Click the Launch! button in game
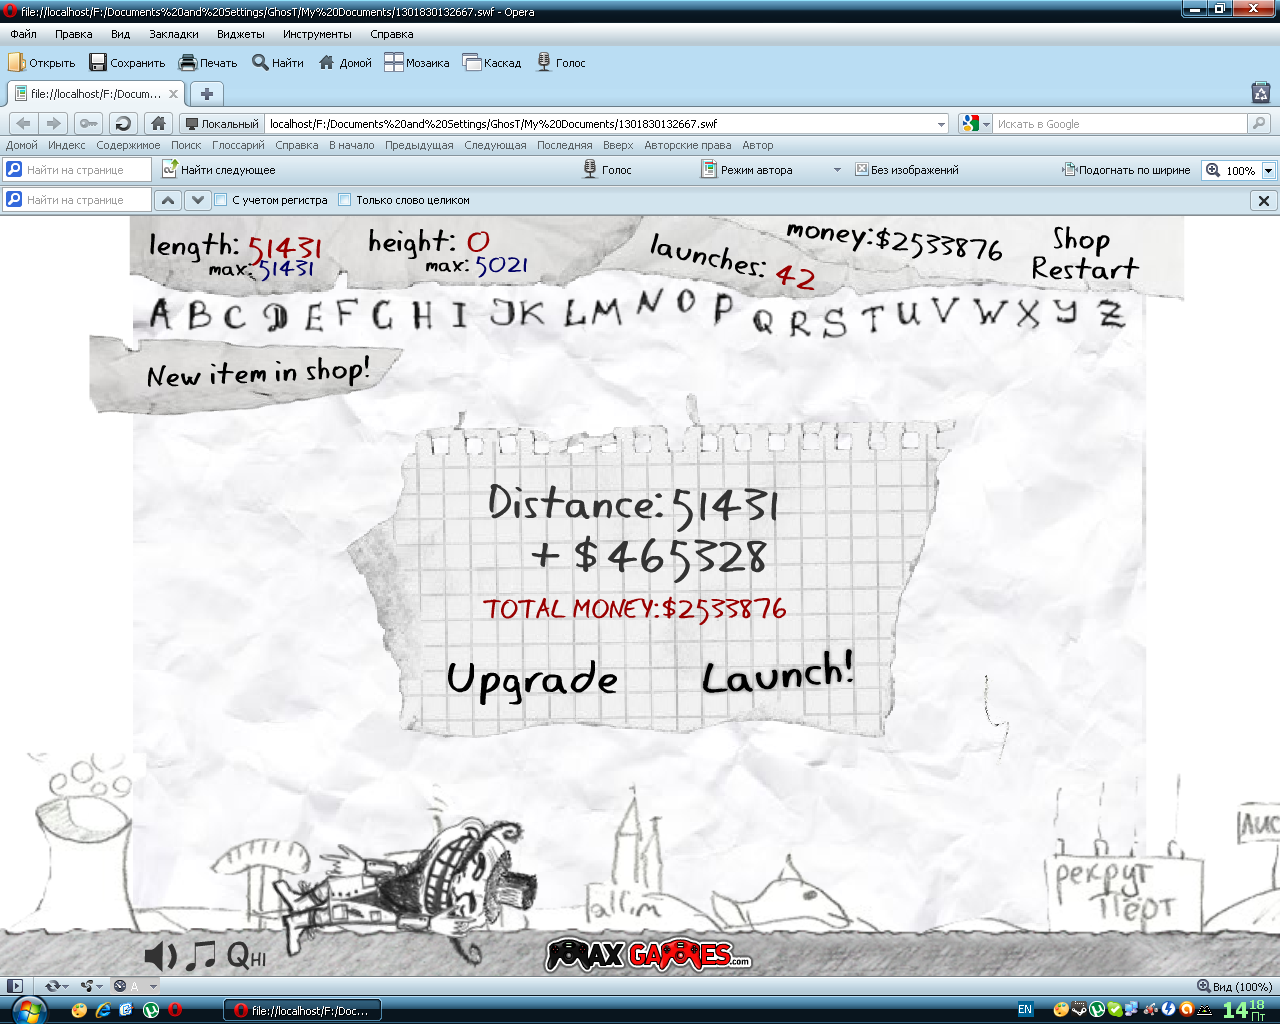 click(x=777, y=674)
